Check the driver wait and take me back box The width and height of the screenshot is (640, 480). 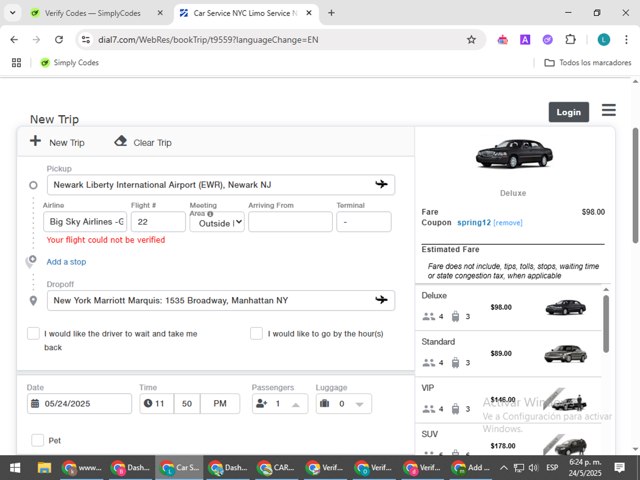coord(33,333)
